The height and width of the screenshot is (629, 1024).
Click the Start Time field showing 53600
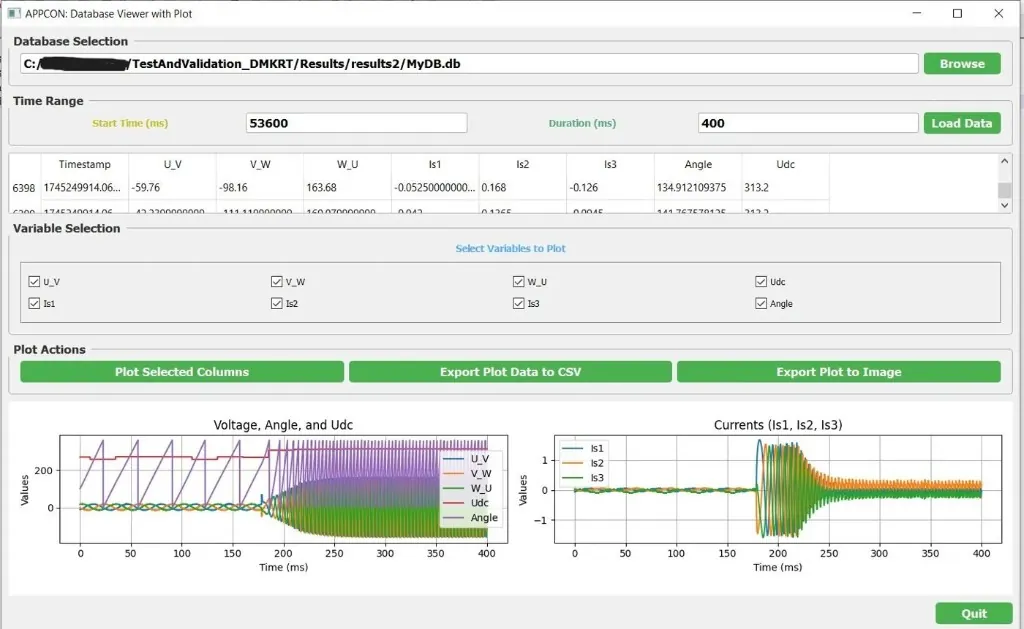pos(357,123)
